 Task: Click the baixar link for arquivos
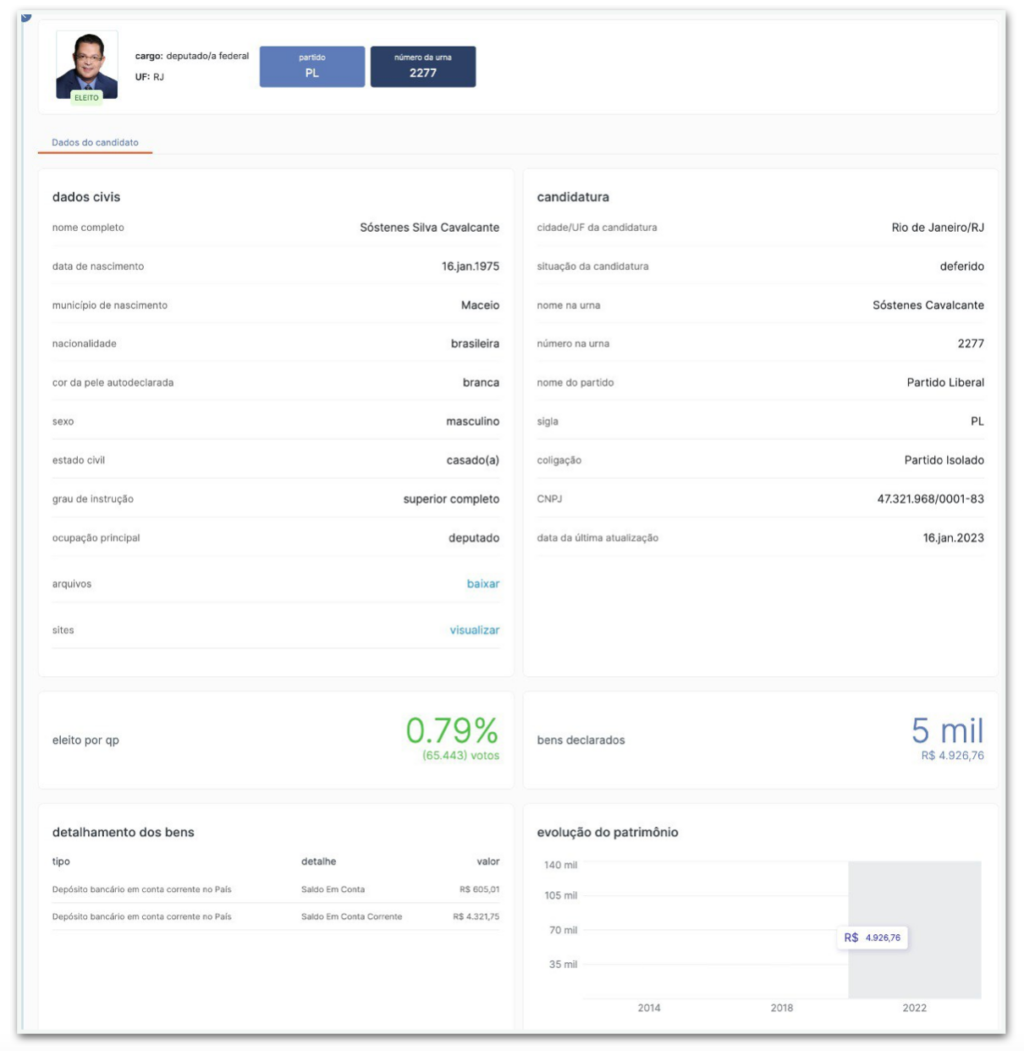(483, 584)
